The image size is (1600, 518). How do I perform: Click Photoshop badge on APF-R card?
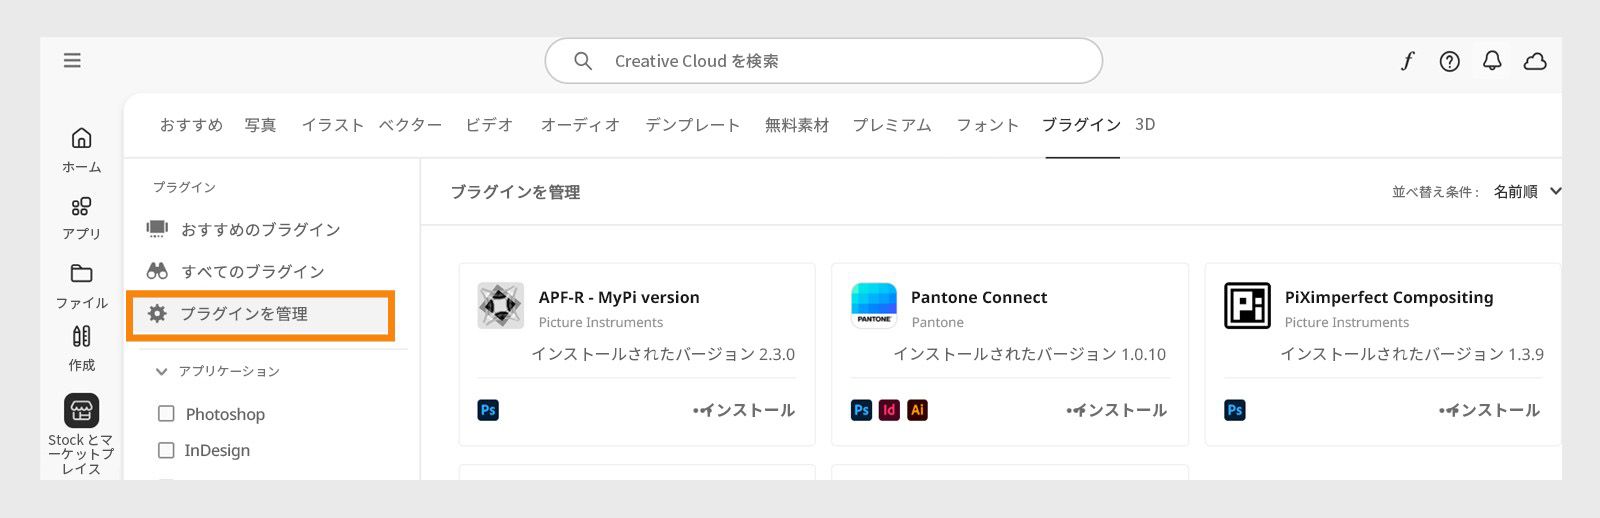(488, 410)
